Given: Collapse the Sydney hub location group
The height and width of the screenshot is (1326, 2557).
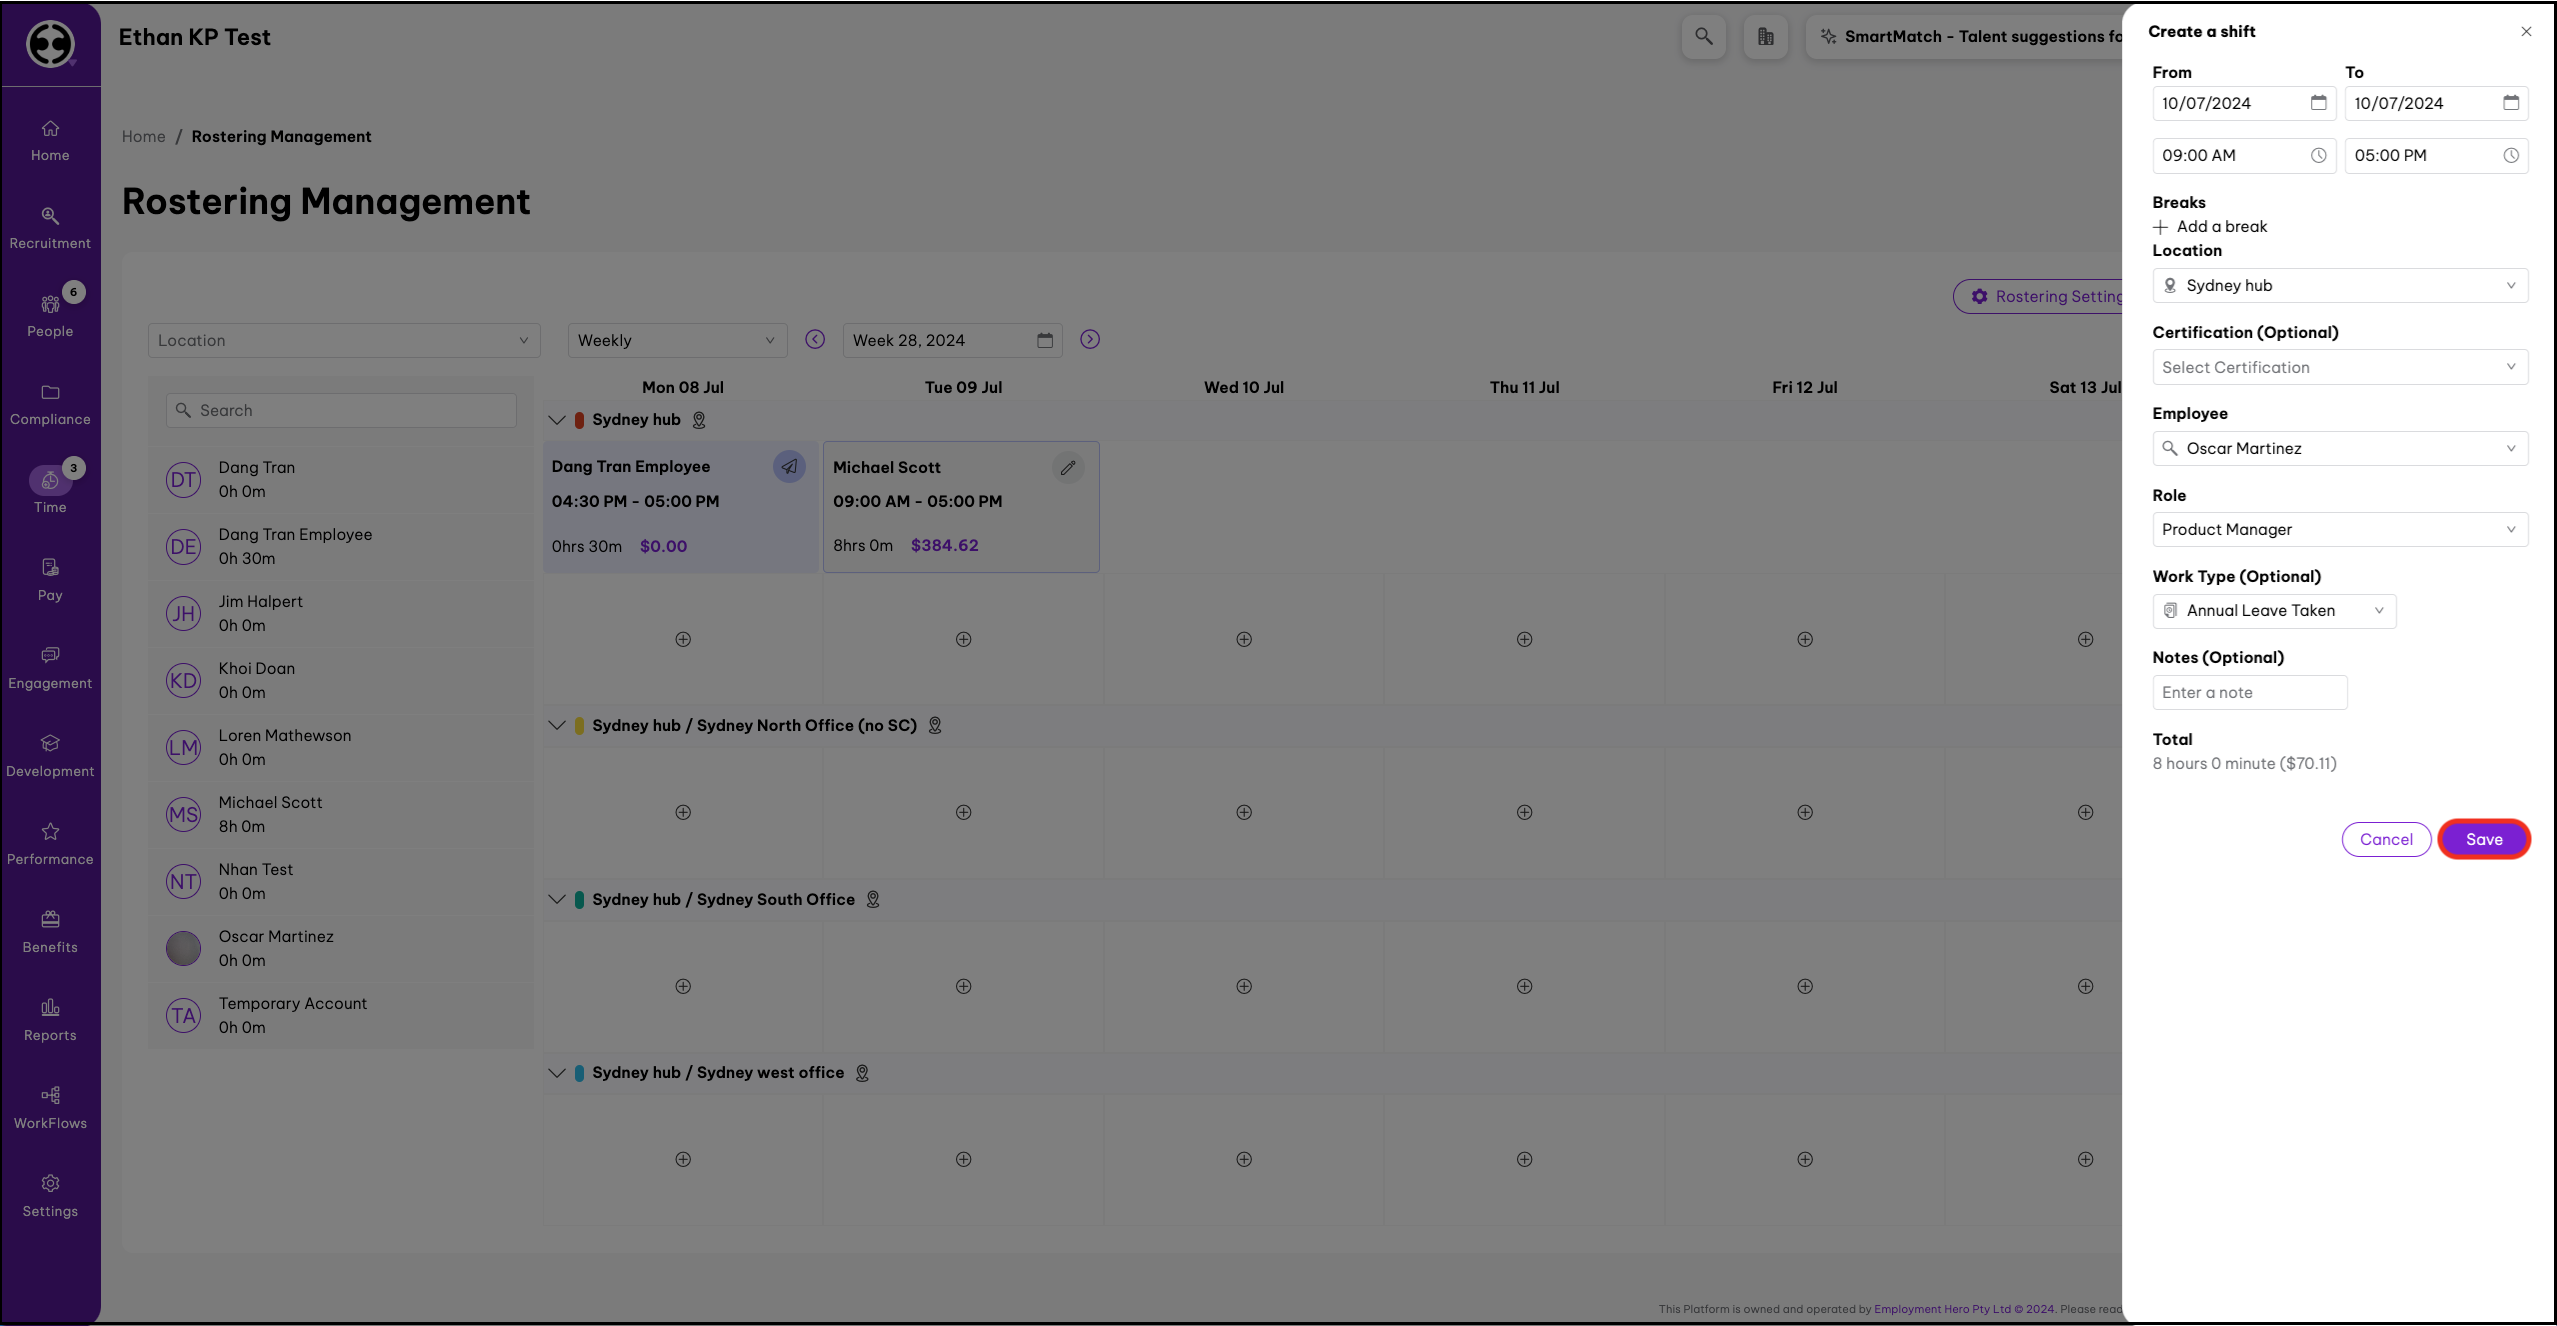Looking at the screenshot, I should (x=557, y=420).
